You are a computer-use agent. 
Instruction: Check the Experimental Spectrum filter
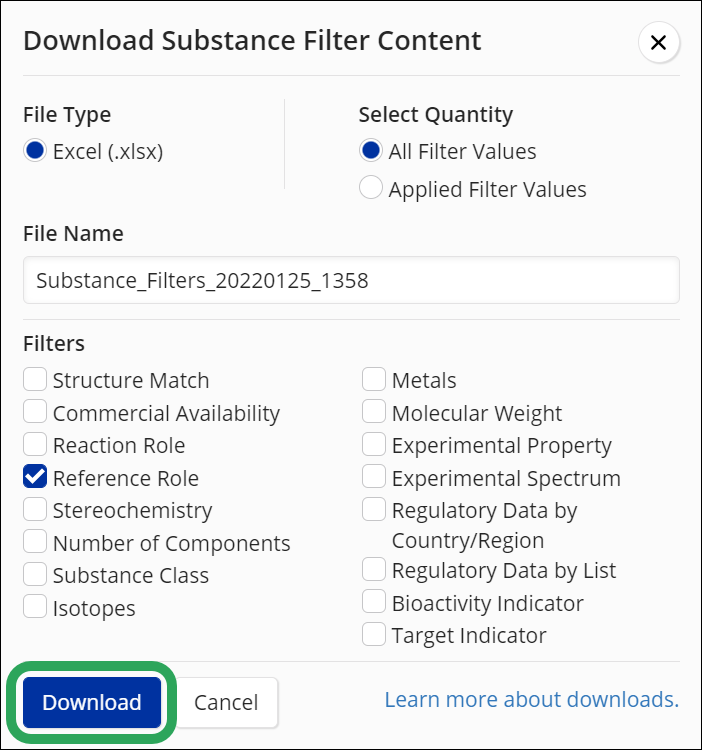point(374,477)
